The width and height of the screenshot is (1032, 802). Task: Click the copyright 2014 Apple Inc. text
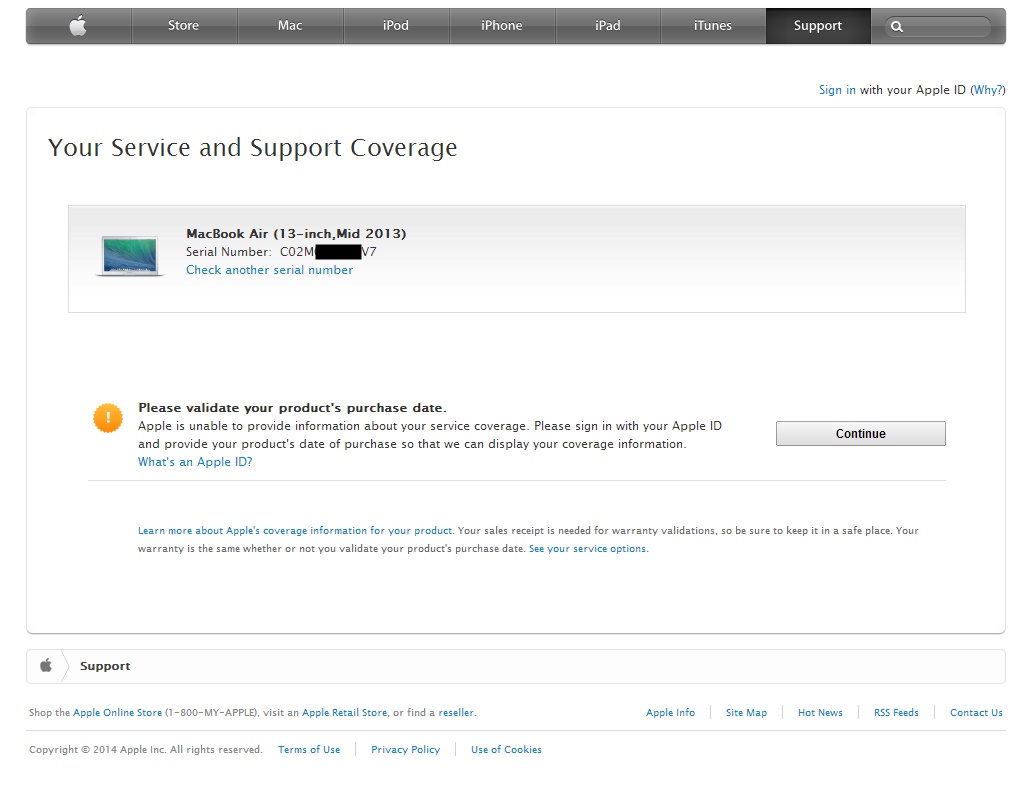click(145, 749)
